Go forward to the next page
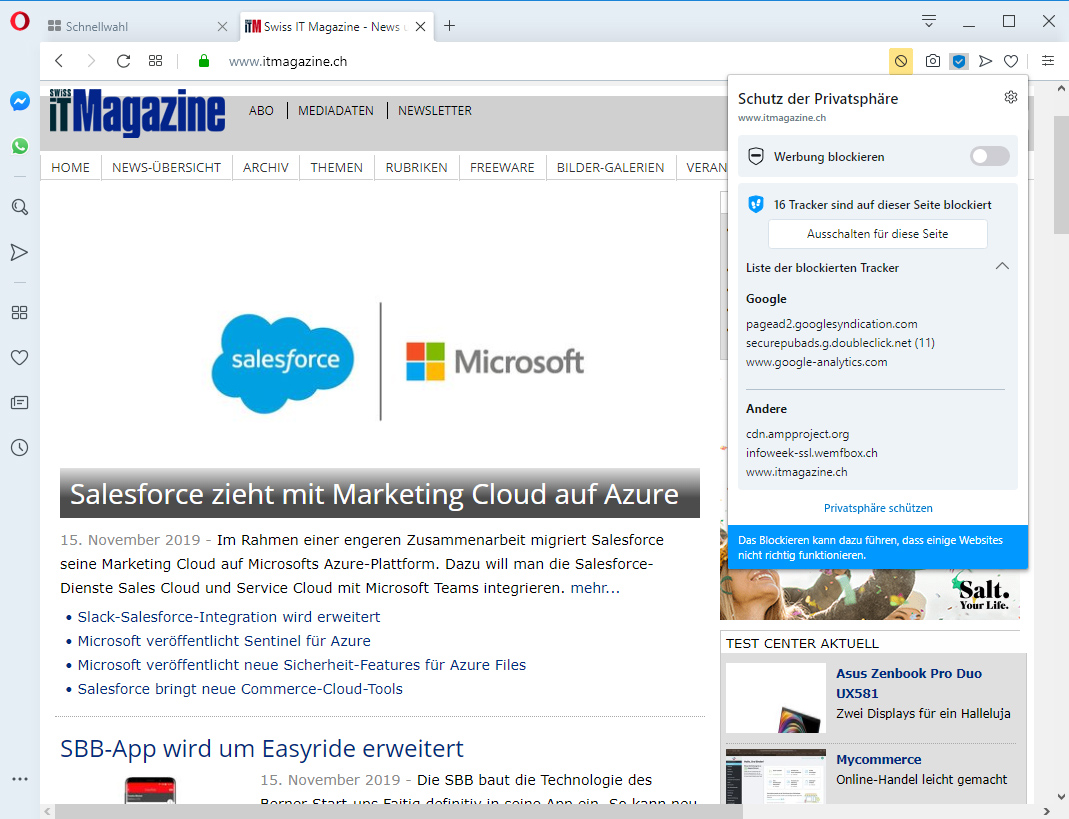 click(91, 61)
